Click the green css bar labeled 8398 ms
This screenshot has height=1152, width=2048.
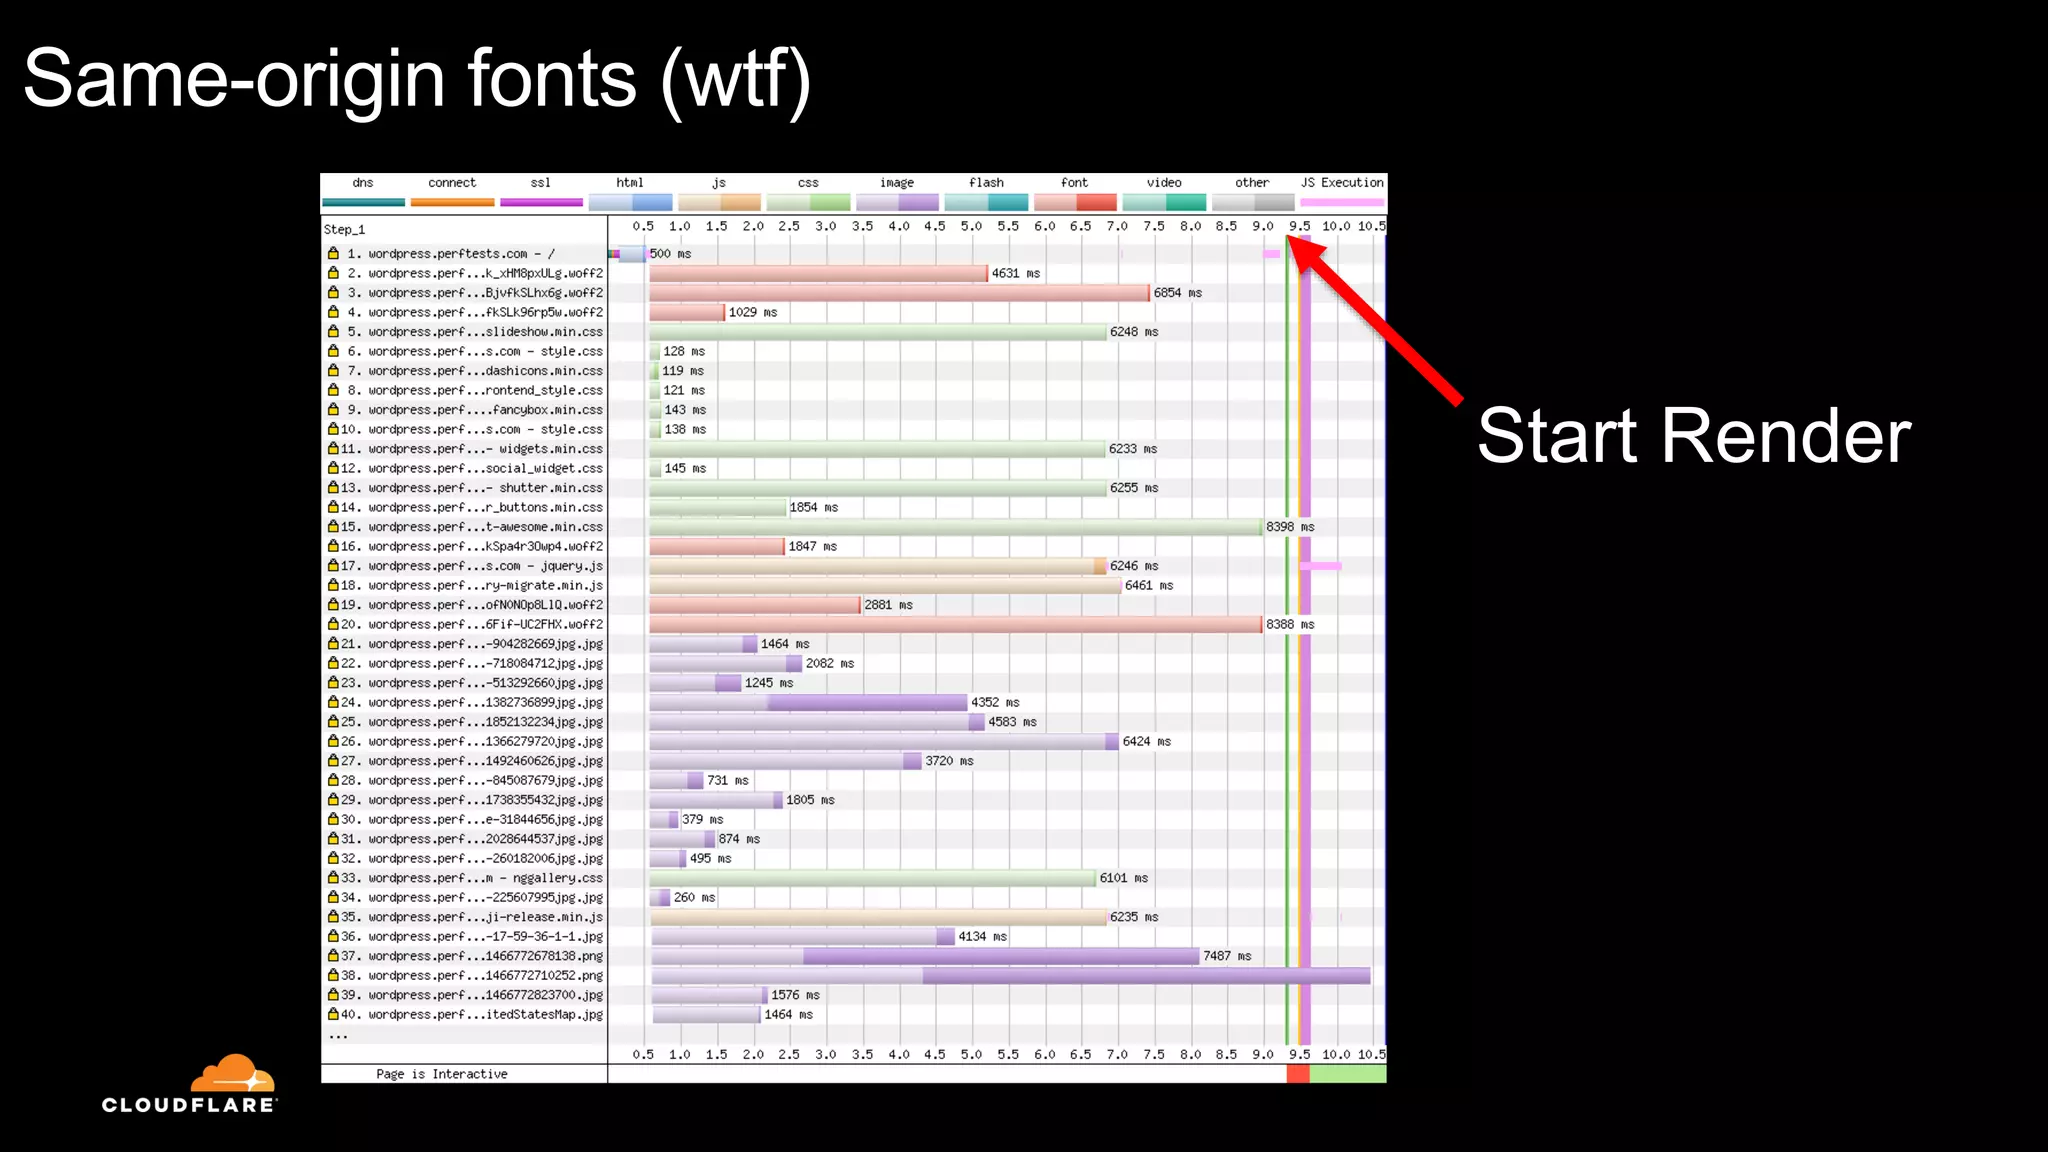pyautogui.click(x=956, y=527)
